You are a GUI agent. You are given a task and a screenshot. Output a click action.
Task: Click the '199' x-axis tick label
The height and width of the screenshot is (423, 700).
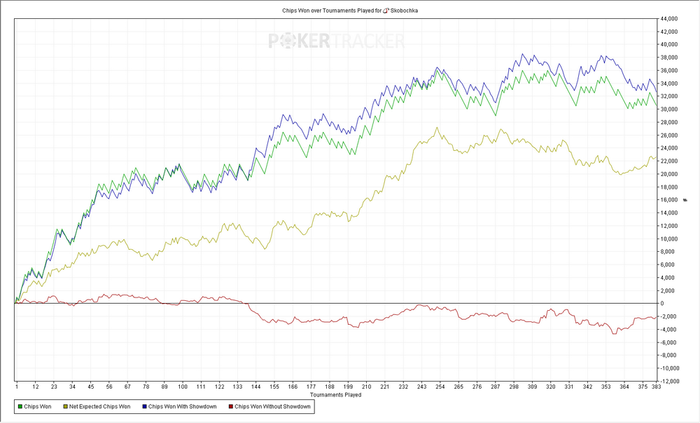[348, 387]
